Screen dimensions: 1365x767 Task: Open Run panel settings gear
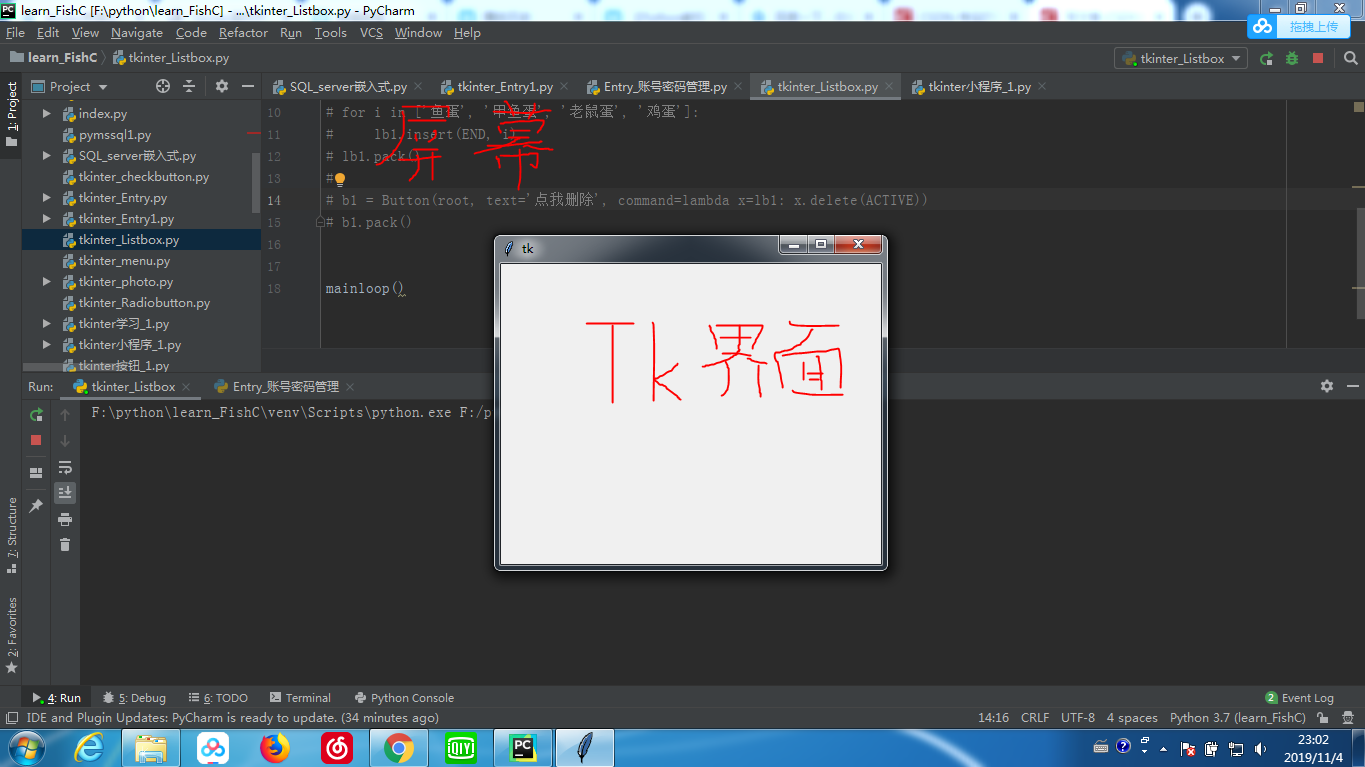coord(1327,386)
